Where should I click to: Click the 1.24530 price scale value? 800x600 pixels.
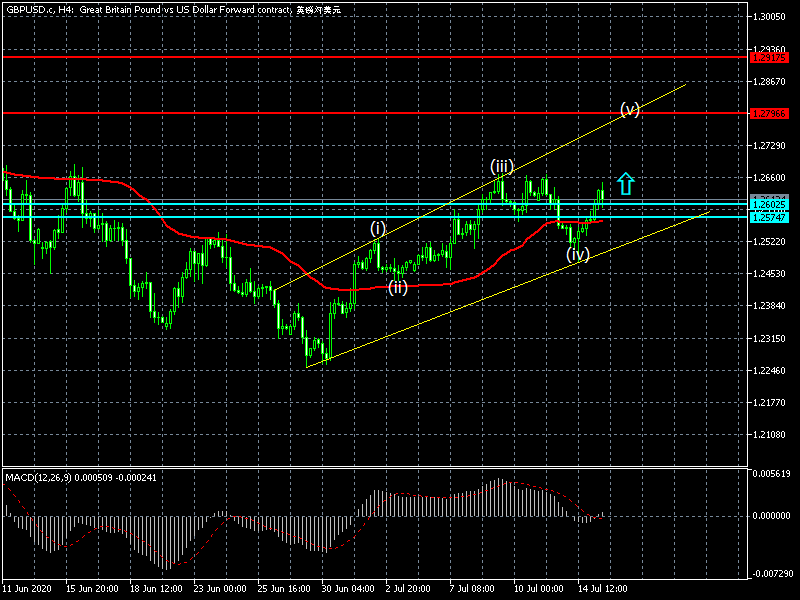click(769, 273)
